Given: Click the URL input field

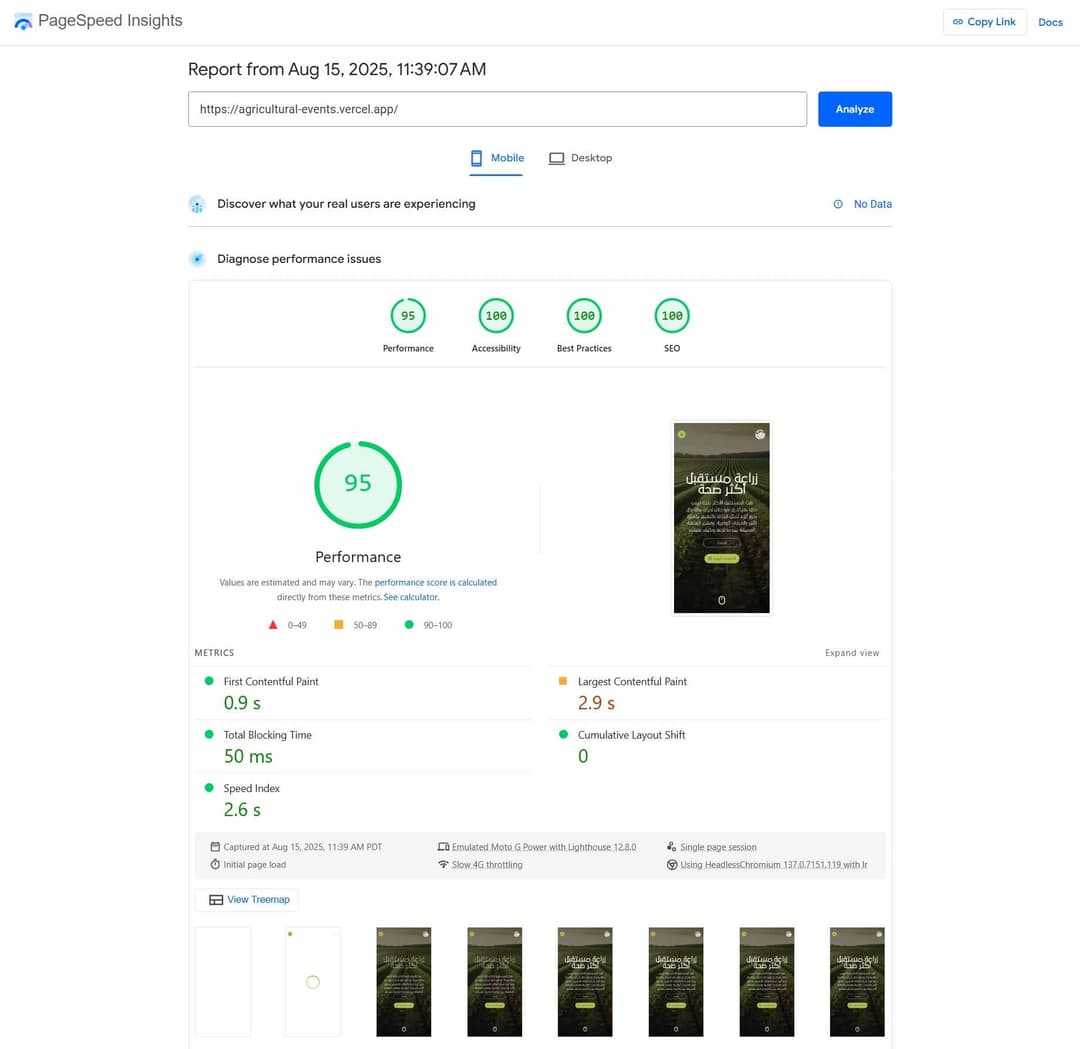Looking at the screenshot, I should pyautogui.click(x=497, y=109).
